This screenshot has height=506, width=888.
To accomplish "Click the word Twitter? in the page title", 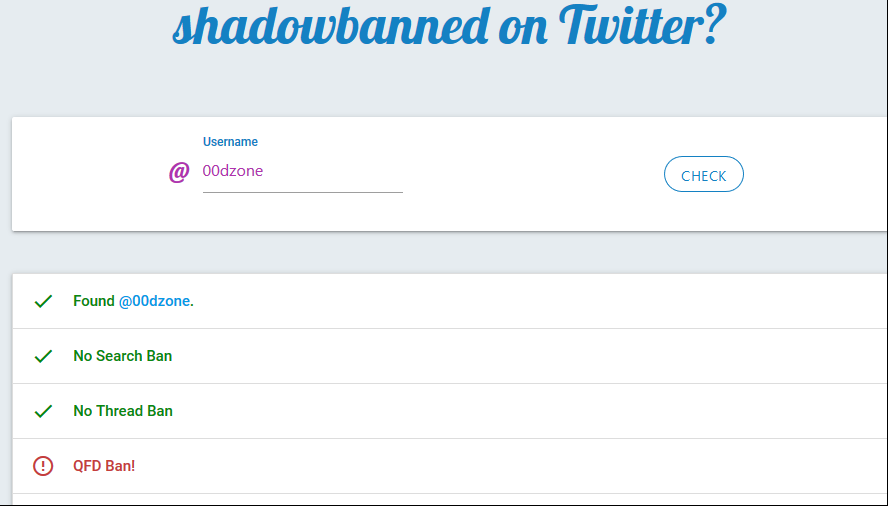I will pos(642,23).
